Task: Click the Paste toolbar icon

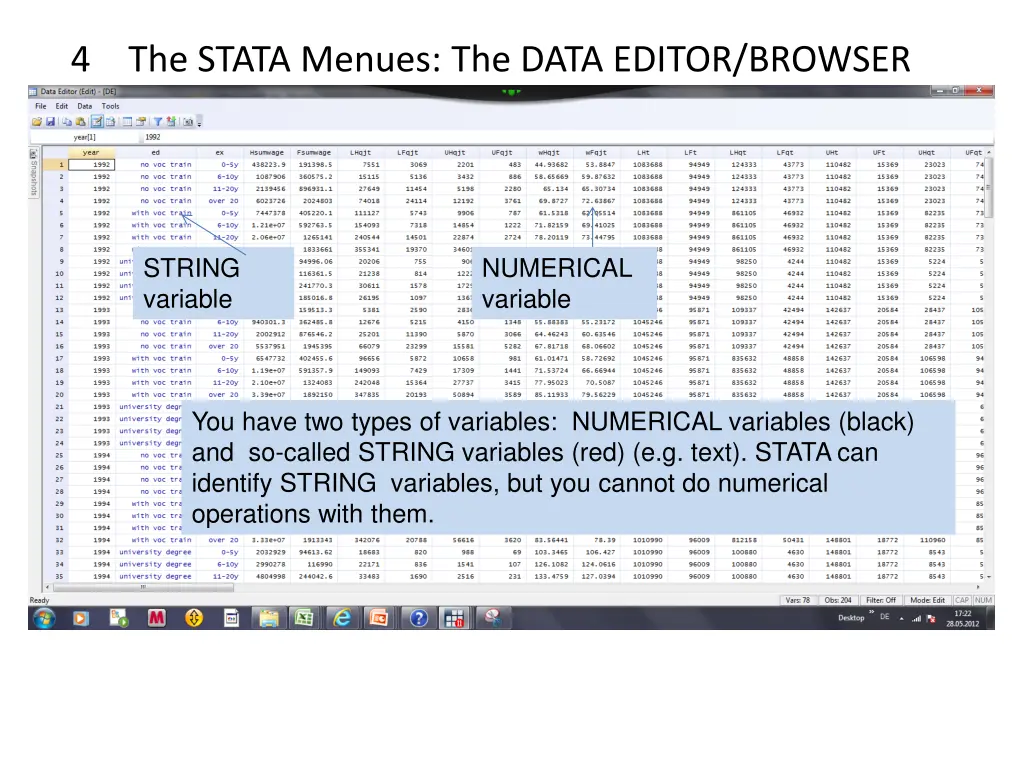Action: pos(80,121)
